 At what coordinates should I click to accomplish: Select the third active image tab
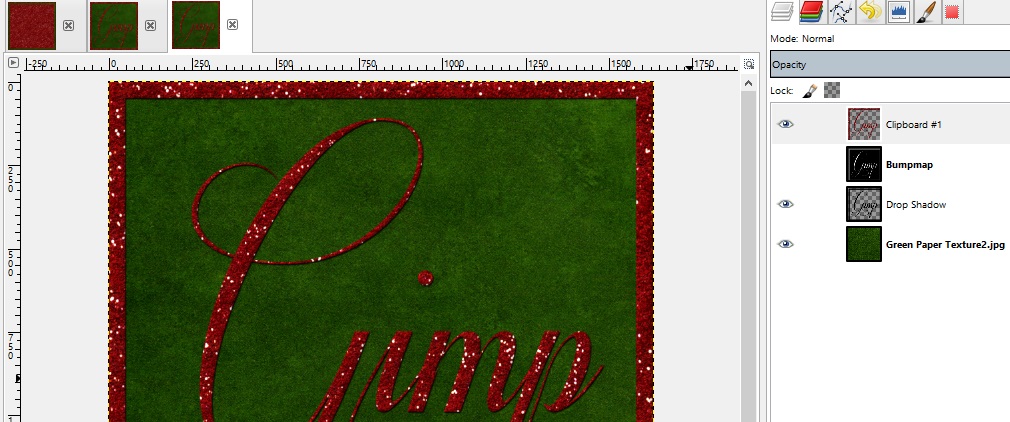(196, 25)
